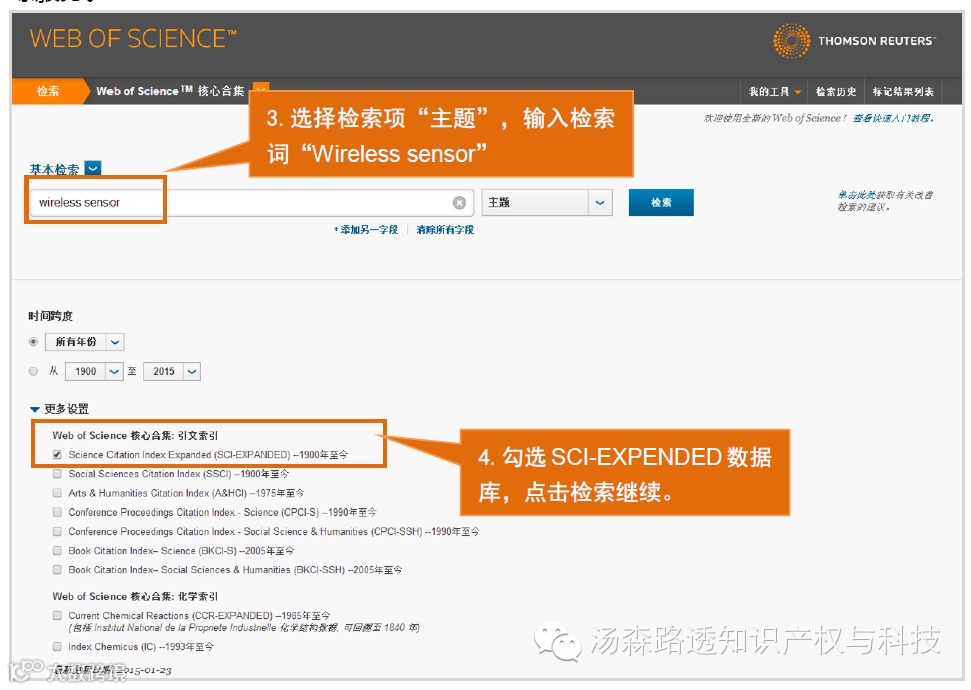
Task: Check the Index Chemicus (IC) checkbox
Action: click(x=57, y=647)
